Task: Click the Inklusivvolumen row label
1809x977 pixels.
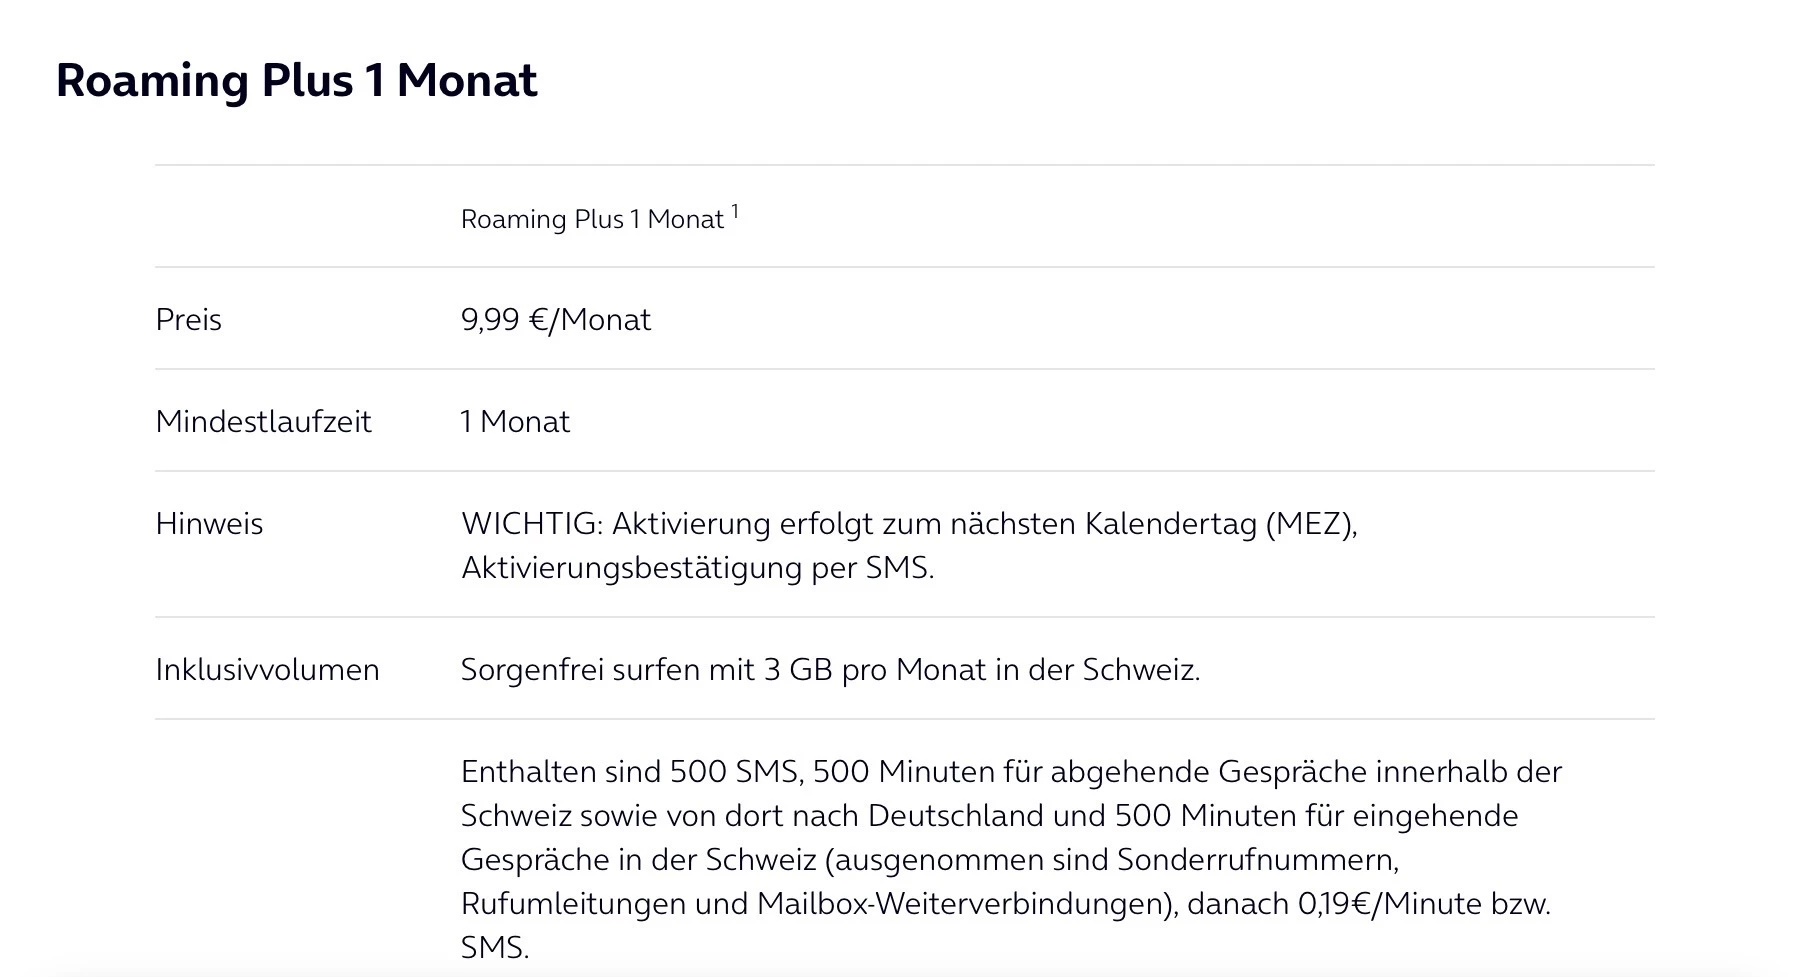Action: tap(267, 670)
